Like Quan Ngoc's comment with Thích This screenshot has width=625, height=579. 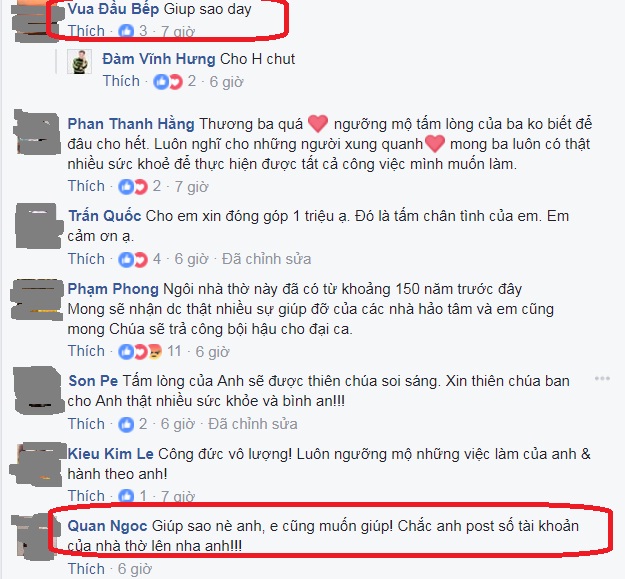pos(86,569)
